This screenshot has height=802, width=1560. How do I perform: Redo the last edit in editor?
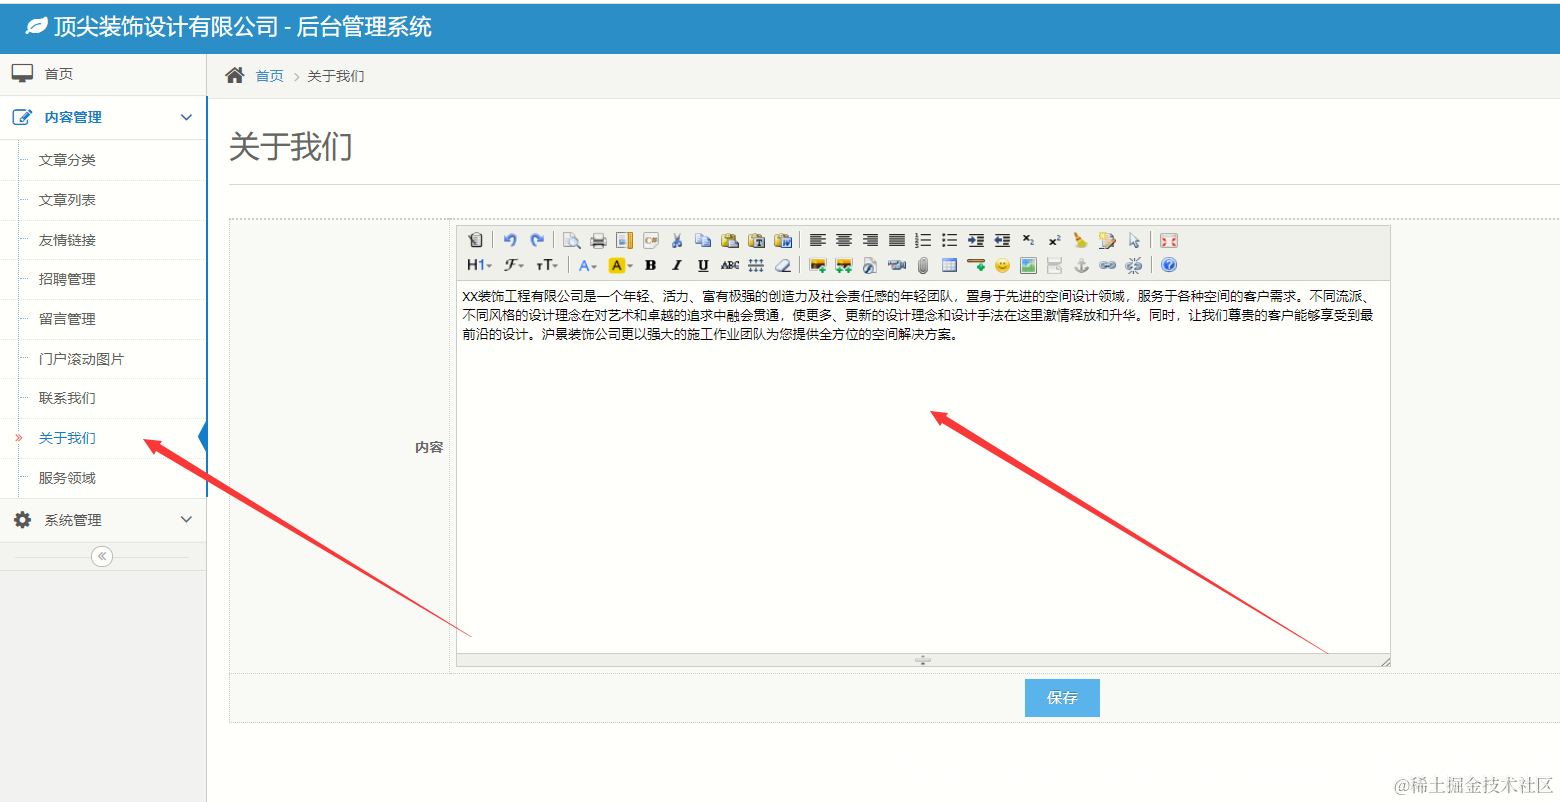(537, 240)
